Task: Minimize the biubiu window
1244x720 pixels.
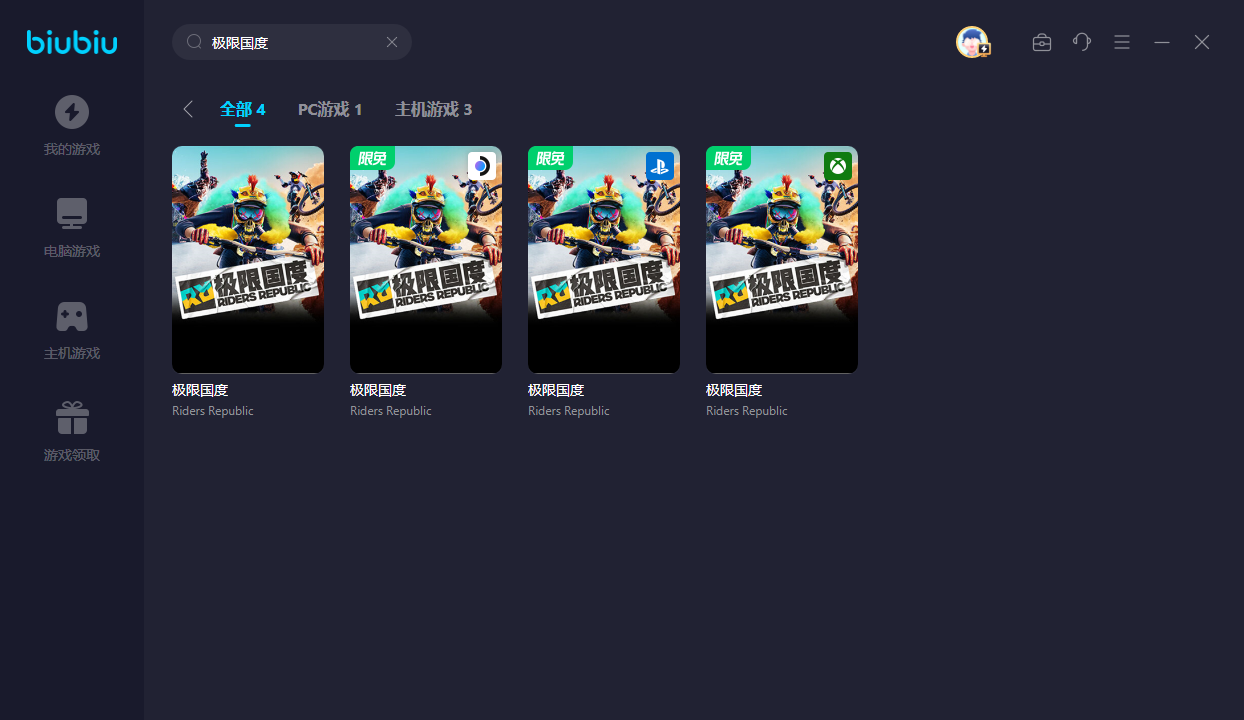Action: 1161,42
